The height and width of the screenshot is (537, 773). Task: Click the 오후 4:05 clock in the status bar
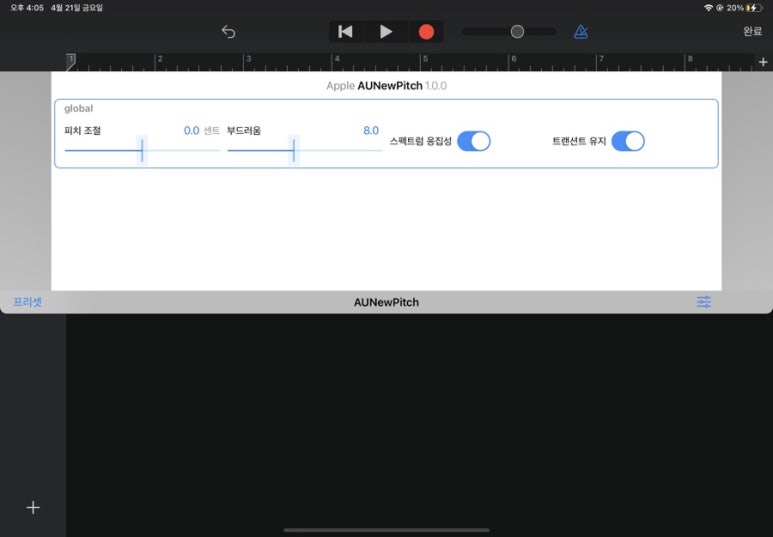tap(27, 8)
